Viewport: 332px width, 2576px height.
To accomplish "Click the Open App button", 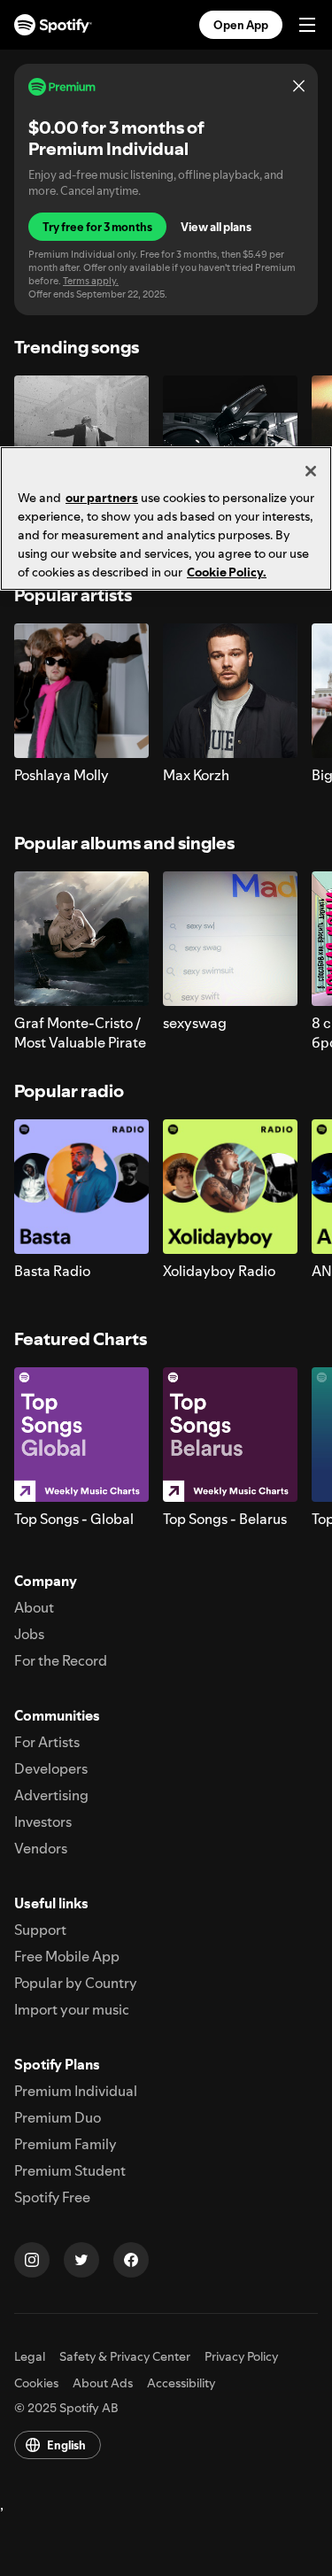I will coord(240,25).
